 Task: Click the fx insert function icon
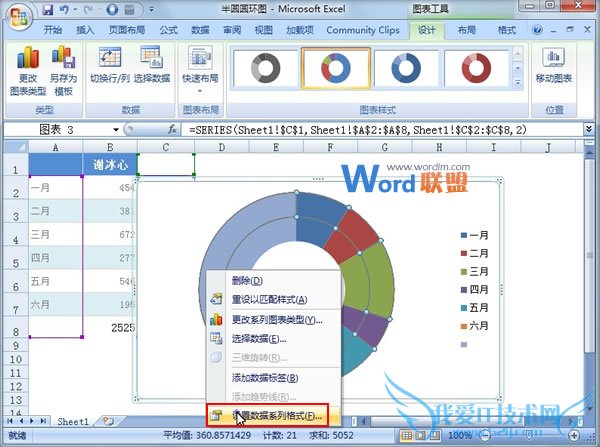[x=173, y=129]
